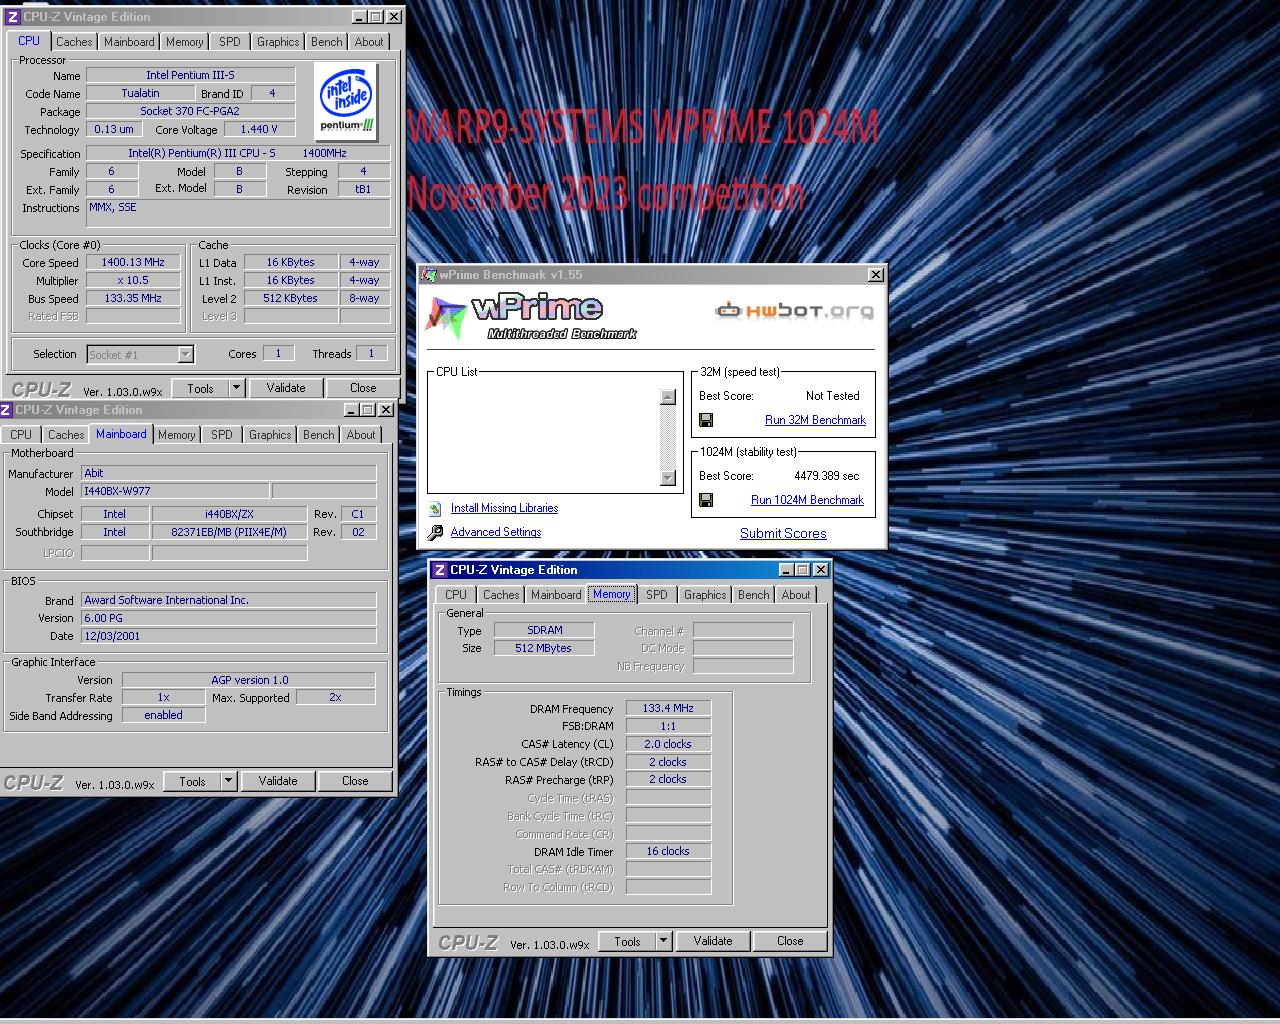Screen dimensions: 1280x1024
Task: Open Tools dropdown arrow in CPU window
Action: click(236, 388)
